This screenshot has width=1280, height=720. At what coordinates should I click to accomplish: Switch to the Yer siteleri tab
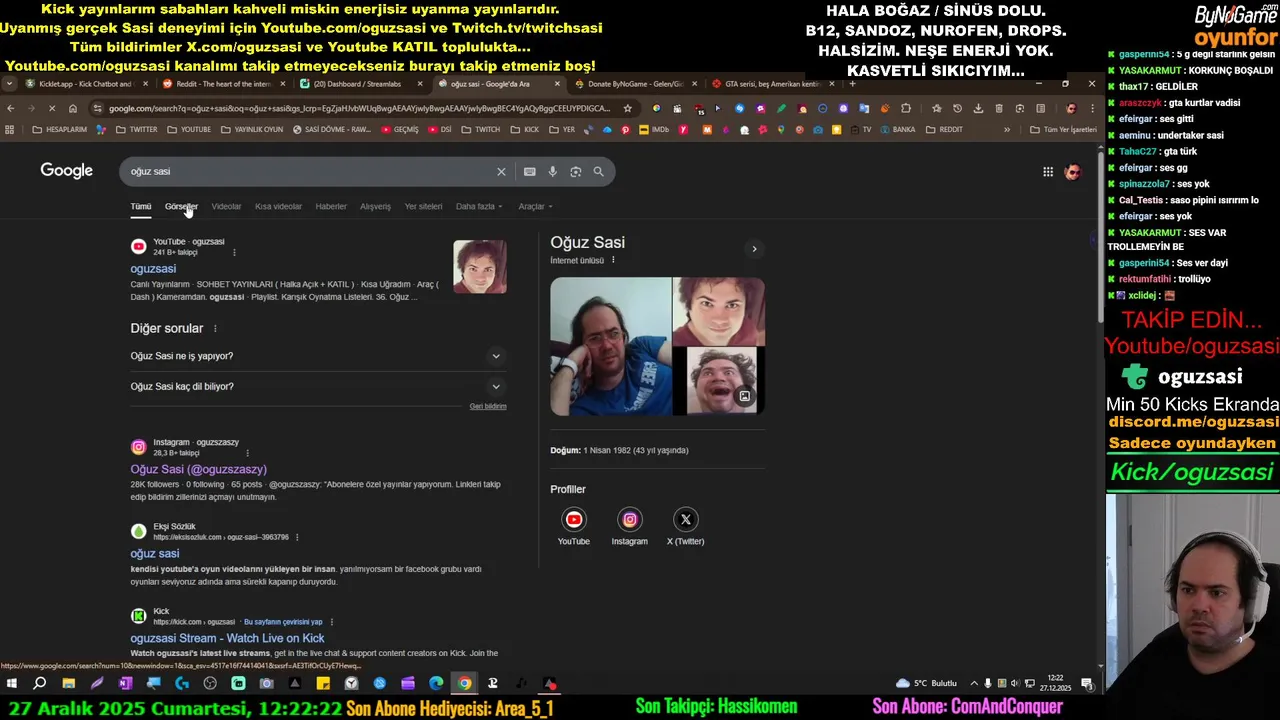tap(423, 207)
